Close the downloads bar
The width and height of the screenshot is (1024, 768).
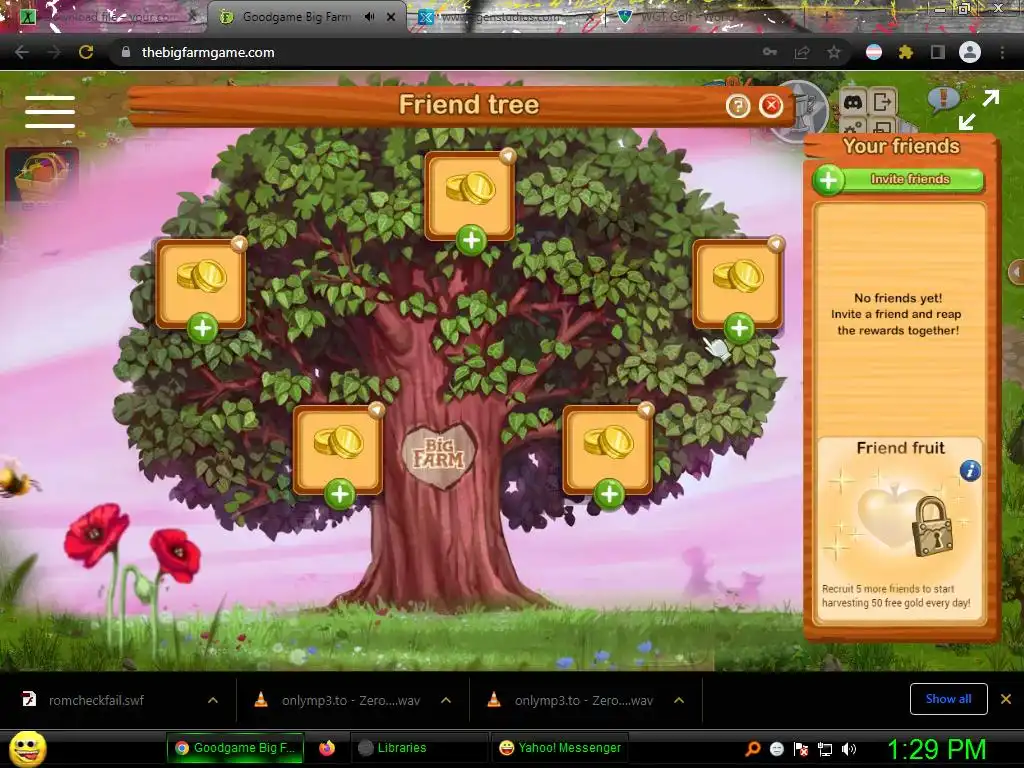(1006, 699)
